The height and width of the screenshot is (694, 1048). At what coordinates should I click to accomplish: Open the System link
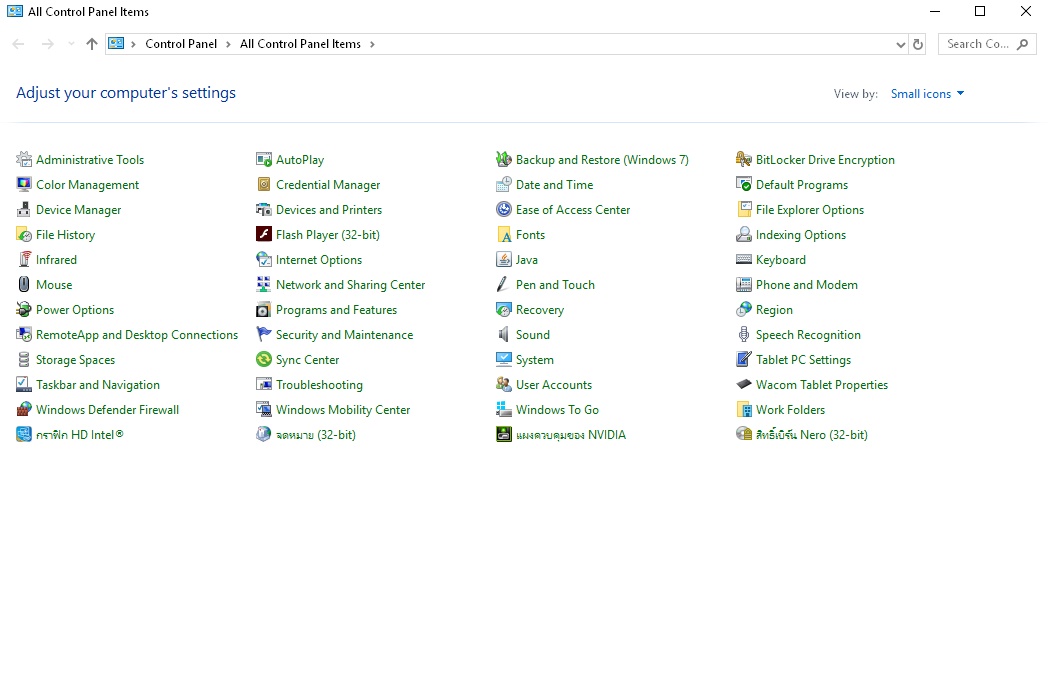[x=534, y=360]
